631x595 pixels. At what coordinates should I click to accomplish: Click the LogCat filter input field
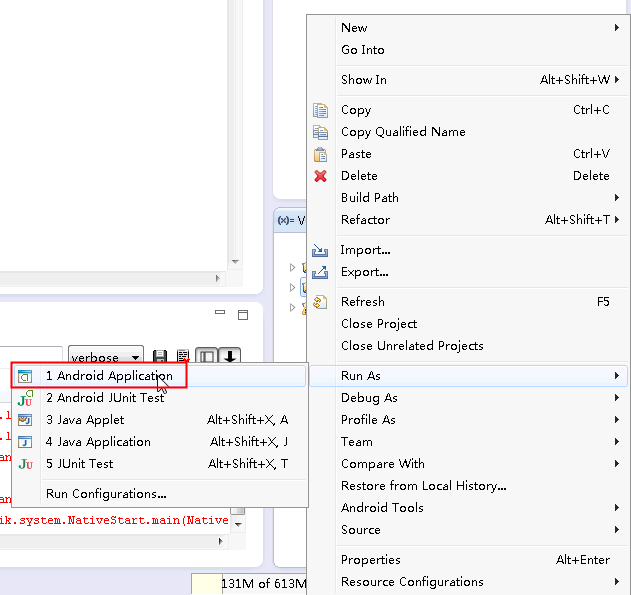(31, 354)
